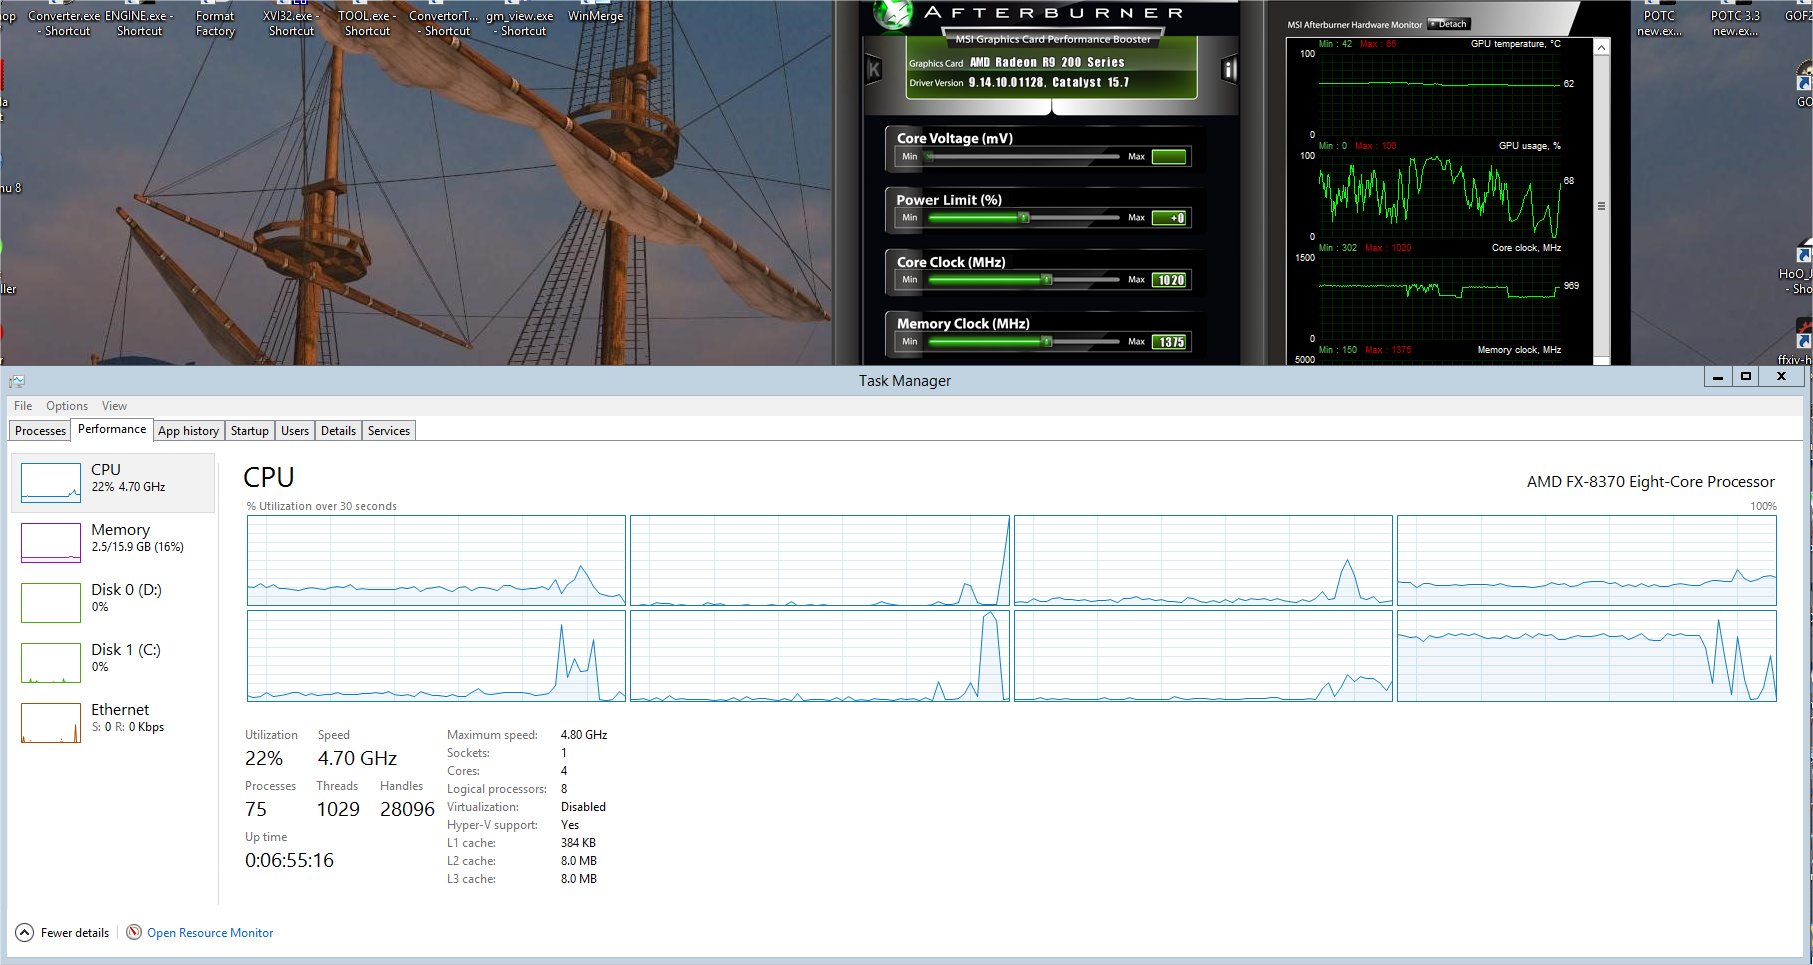Switch to the App history tab

188,431
